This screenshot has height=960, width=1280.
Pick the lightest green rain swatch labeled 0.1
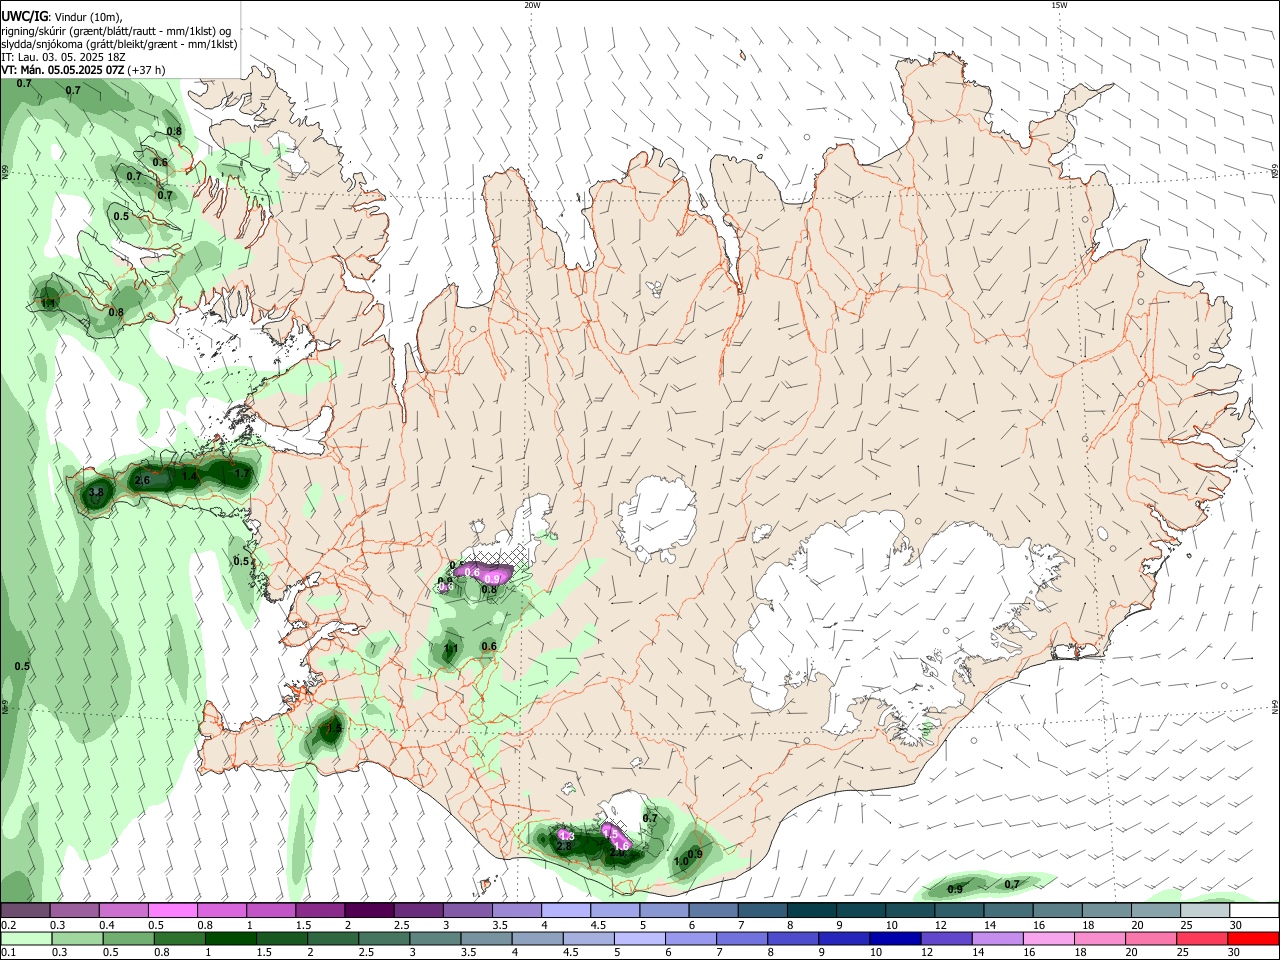coord(26,939)
